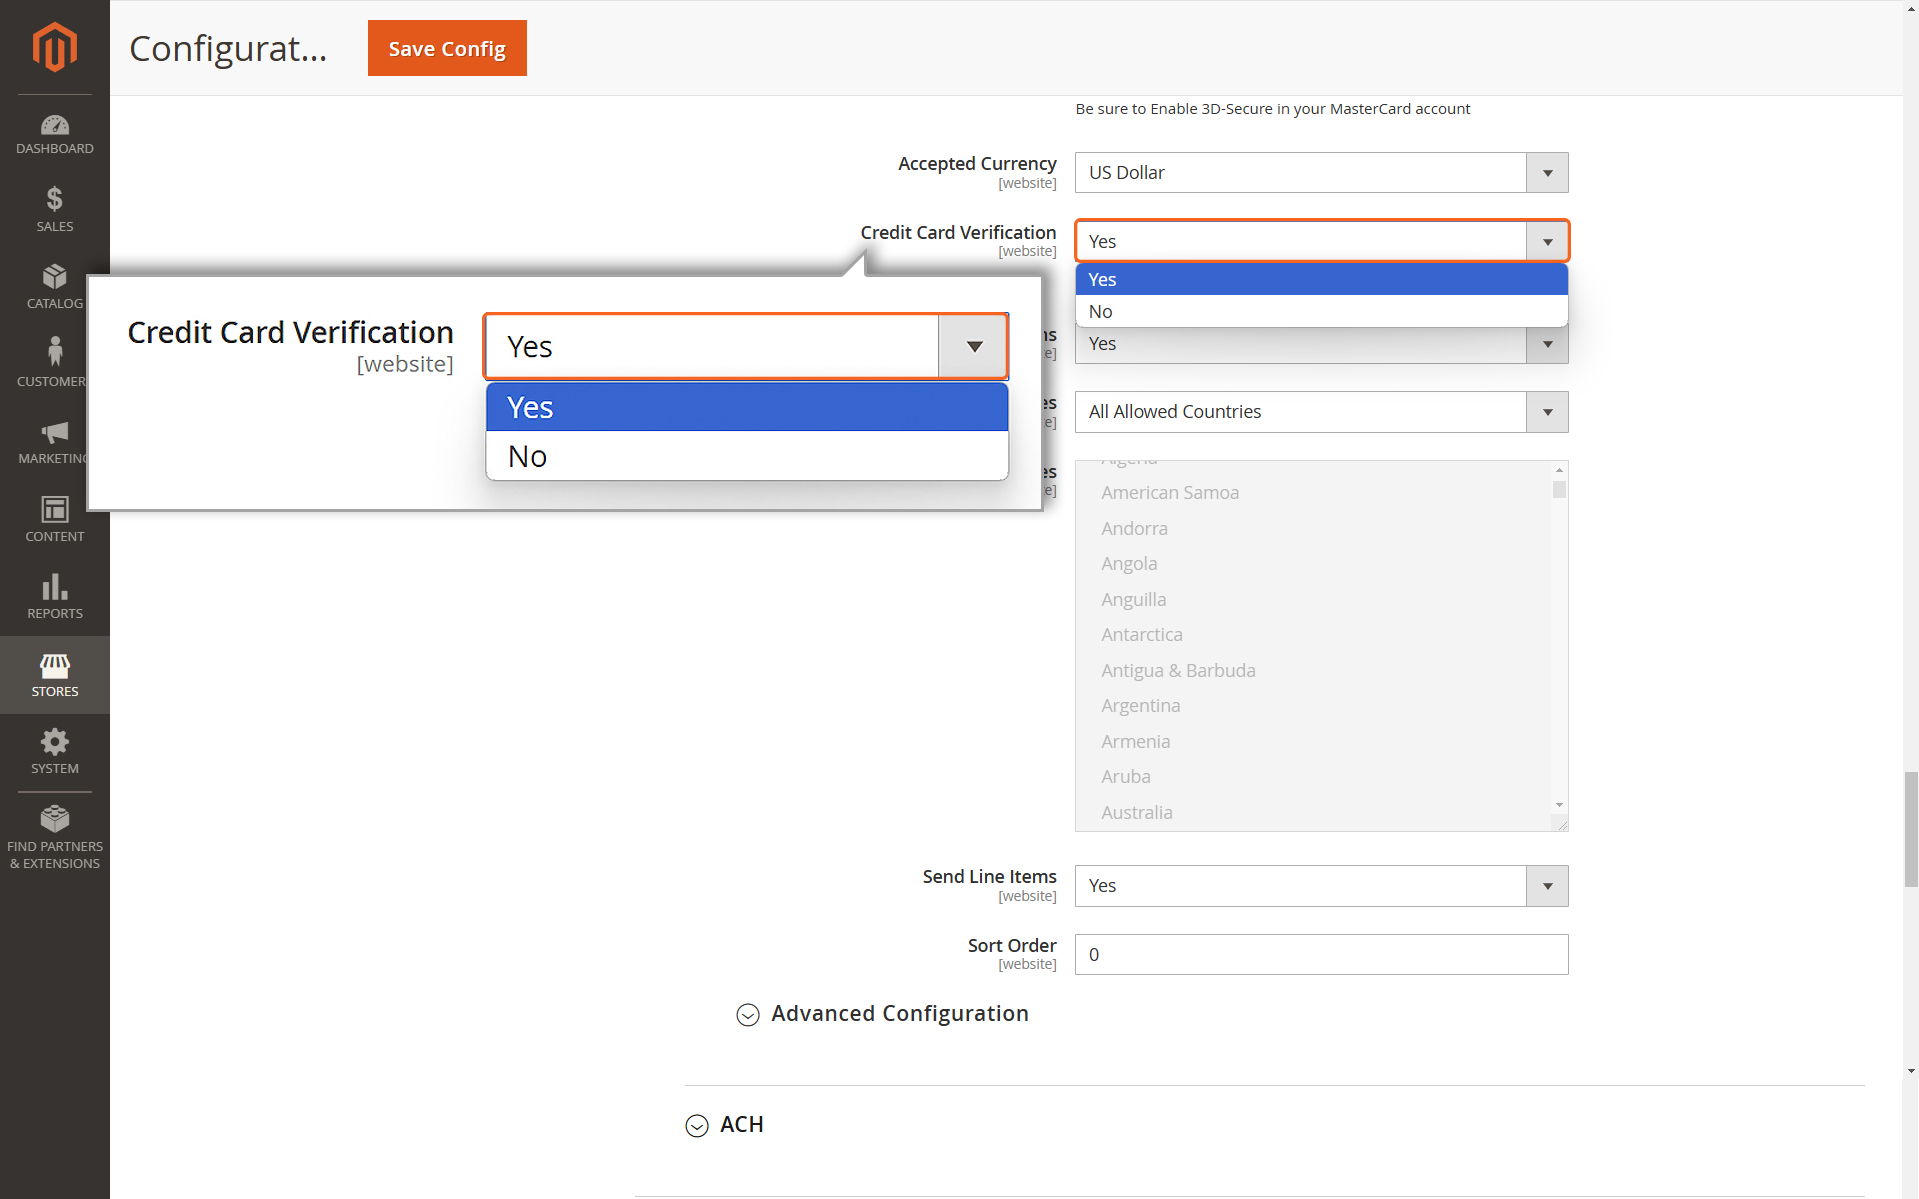
Task: Select Yes in Credit Card Verification list
Action: coord(1321,279)
